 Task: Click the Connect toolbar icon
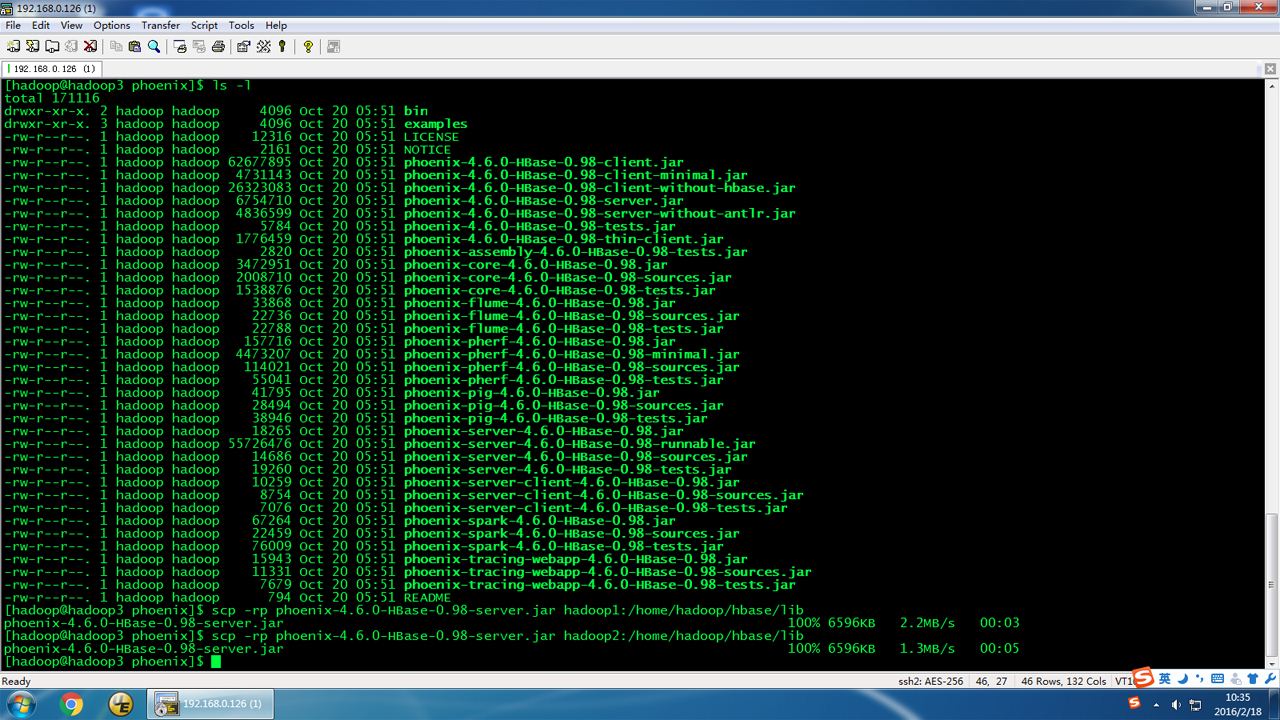(x=13, y=46)
